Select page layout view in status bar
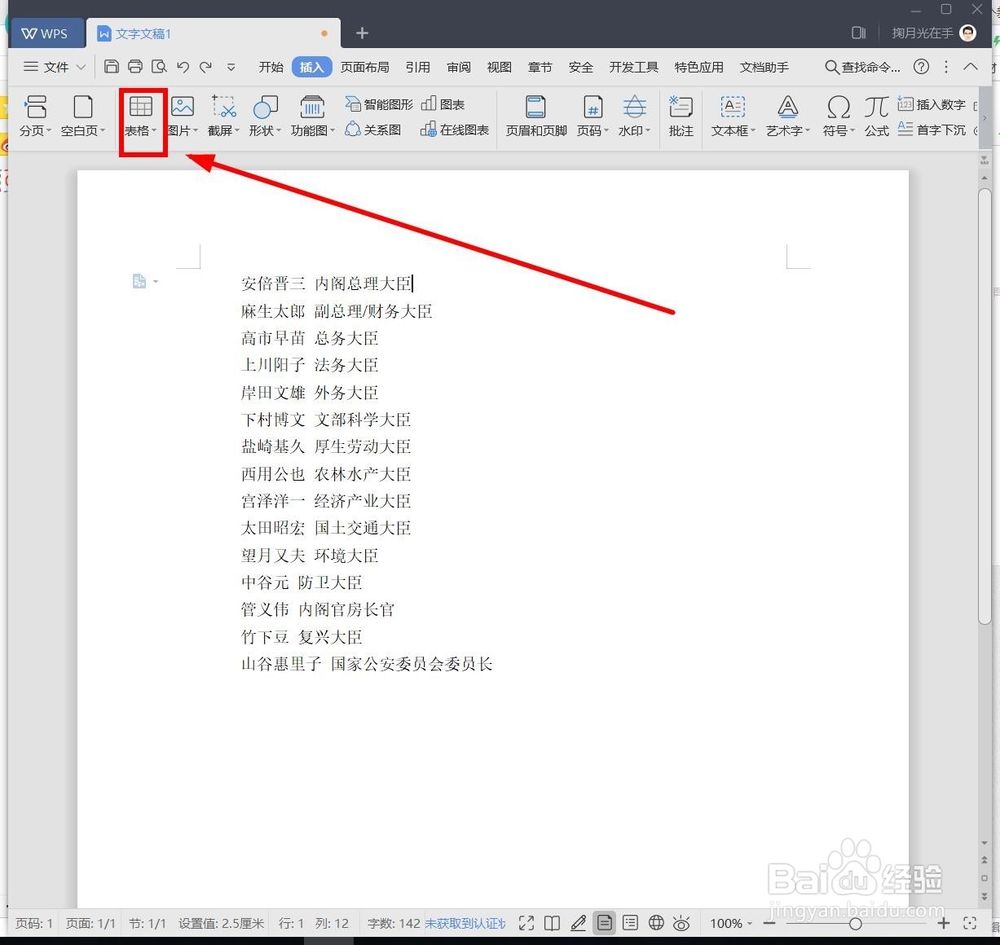The width and height of the screenshot is (1000, 945). (x=605, y=923)
